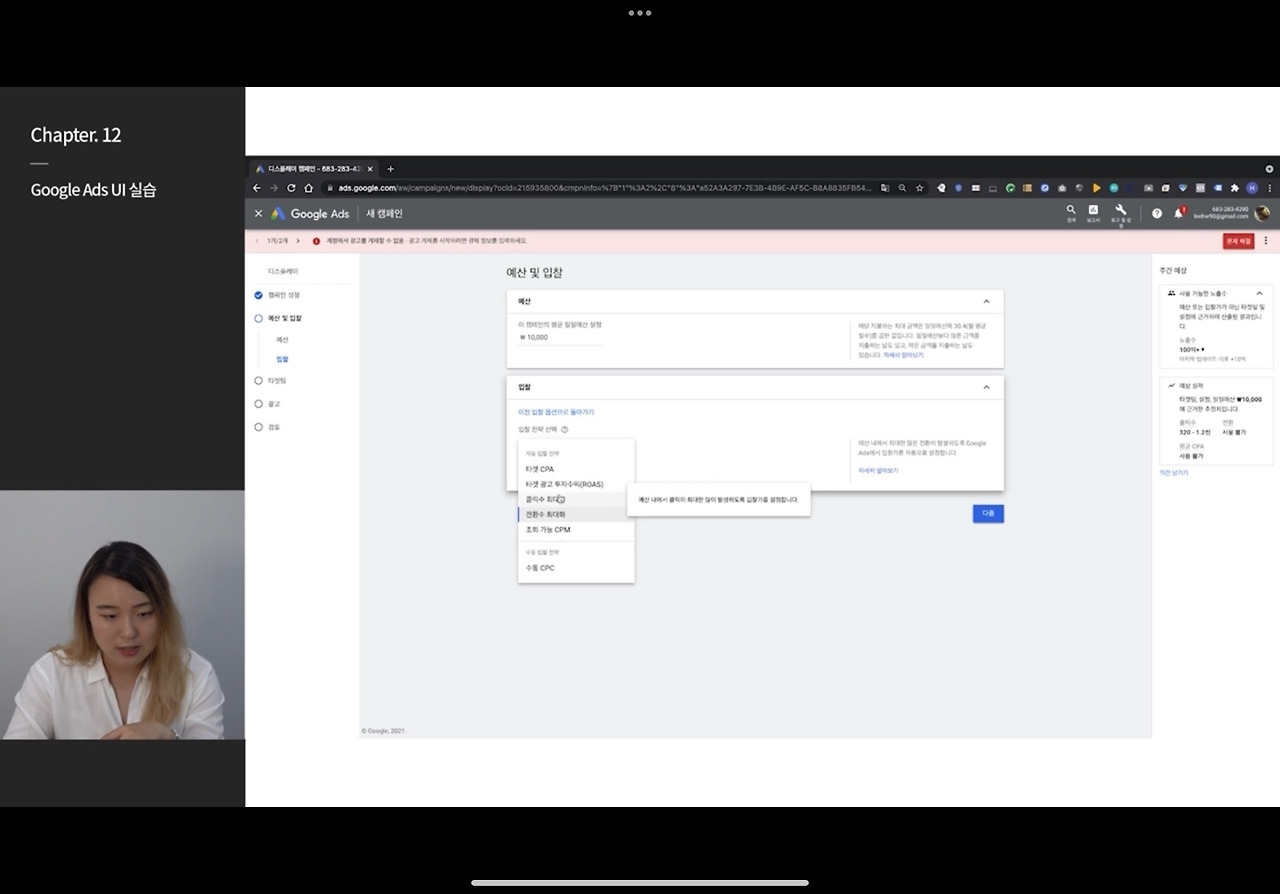Collapse the 입찰 section
The image size is (1280, 894).
pyautogui.click(x=986, y=387)
